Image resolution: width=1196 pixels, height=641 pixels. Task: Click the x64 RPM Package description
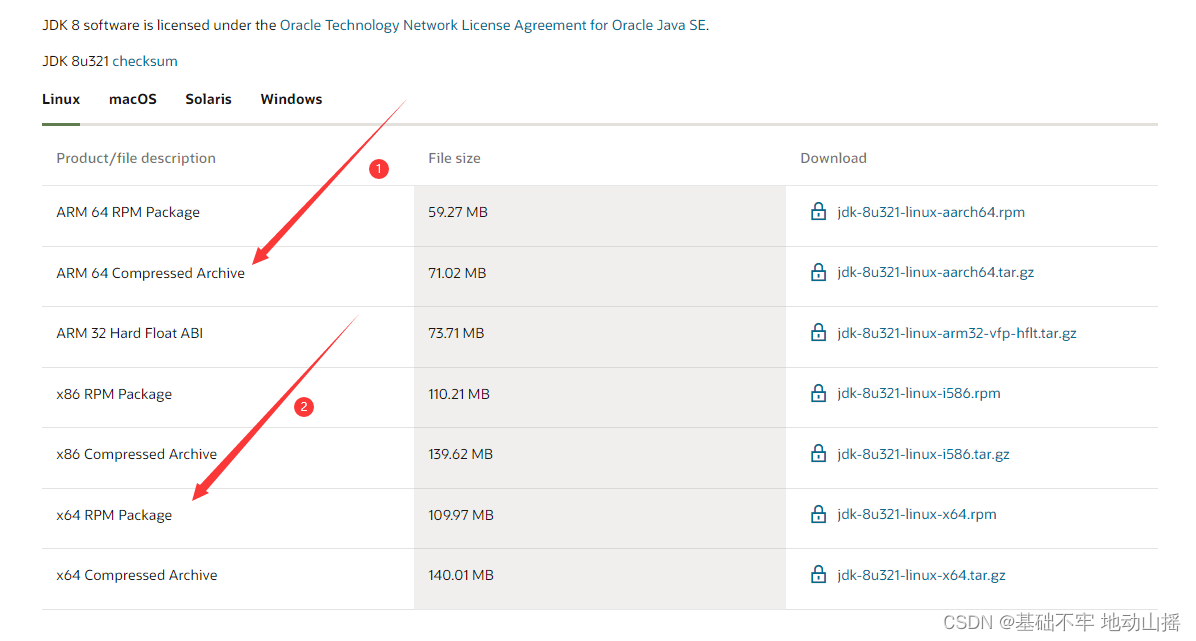[114, 515]
